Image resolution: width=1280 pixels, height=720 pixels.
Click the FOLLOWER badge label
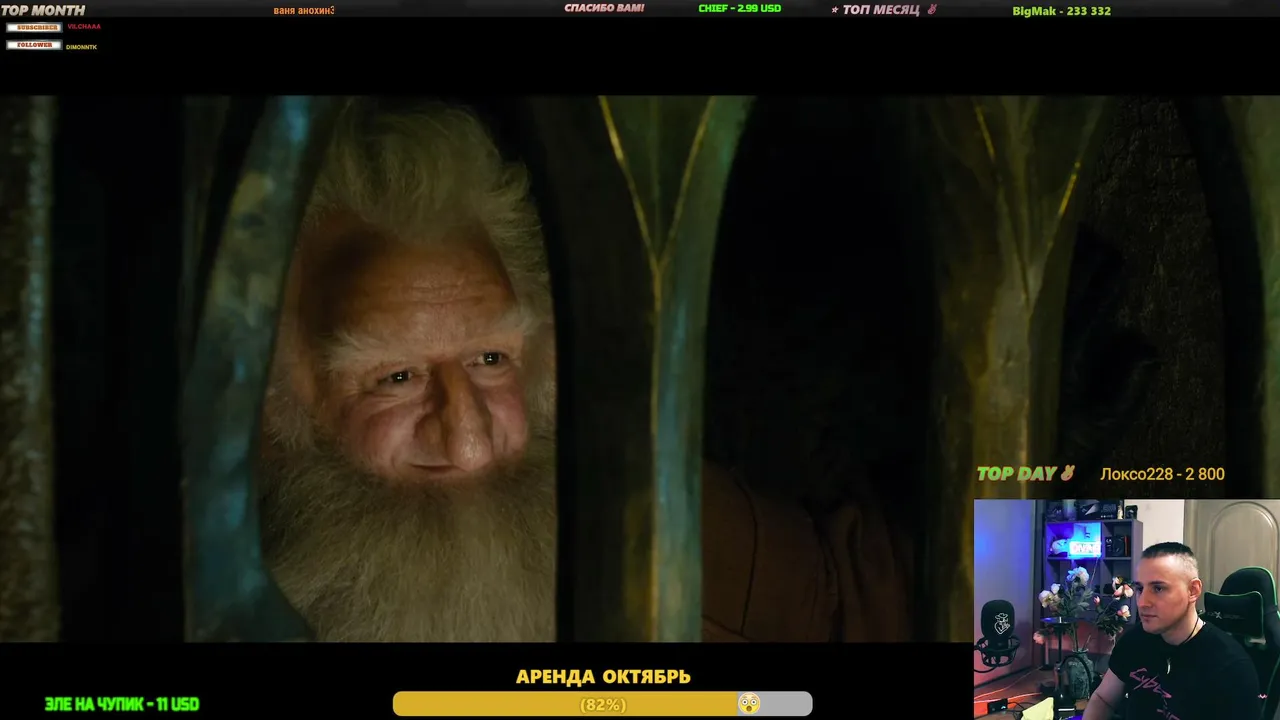click(34, 45)
